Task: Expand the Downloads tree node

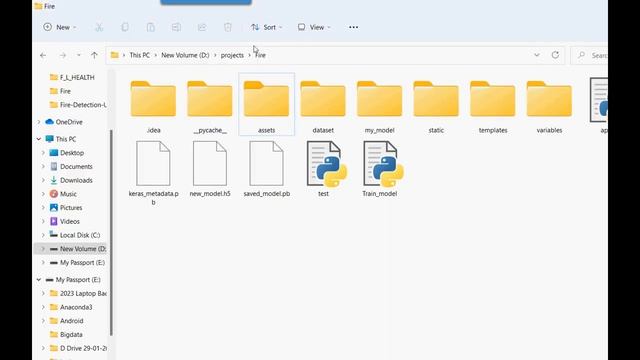Action: (43, 180)
